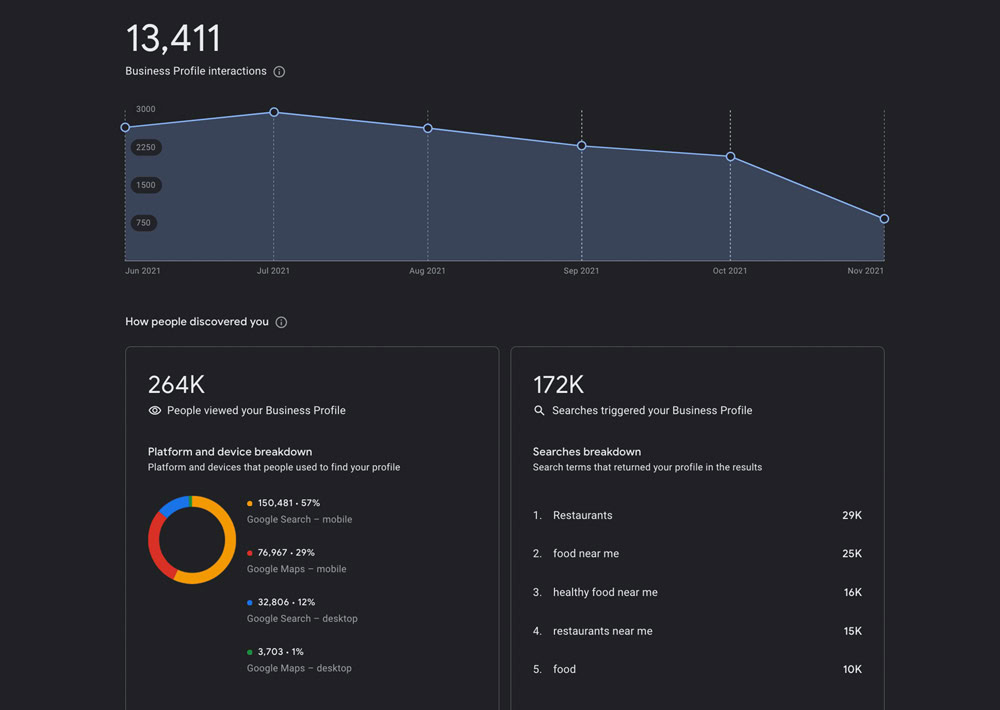Select the Restaurants search term
Screen dimensions: 1000x710
tap(581, 515)
